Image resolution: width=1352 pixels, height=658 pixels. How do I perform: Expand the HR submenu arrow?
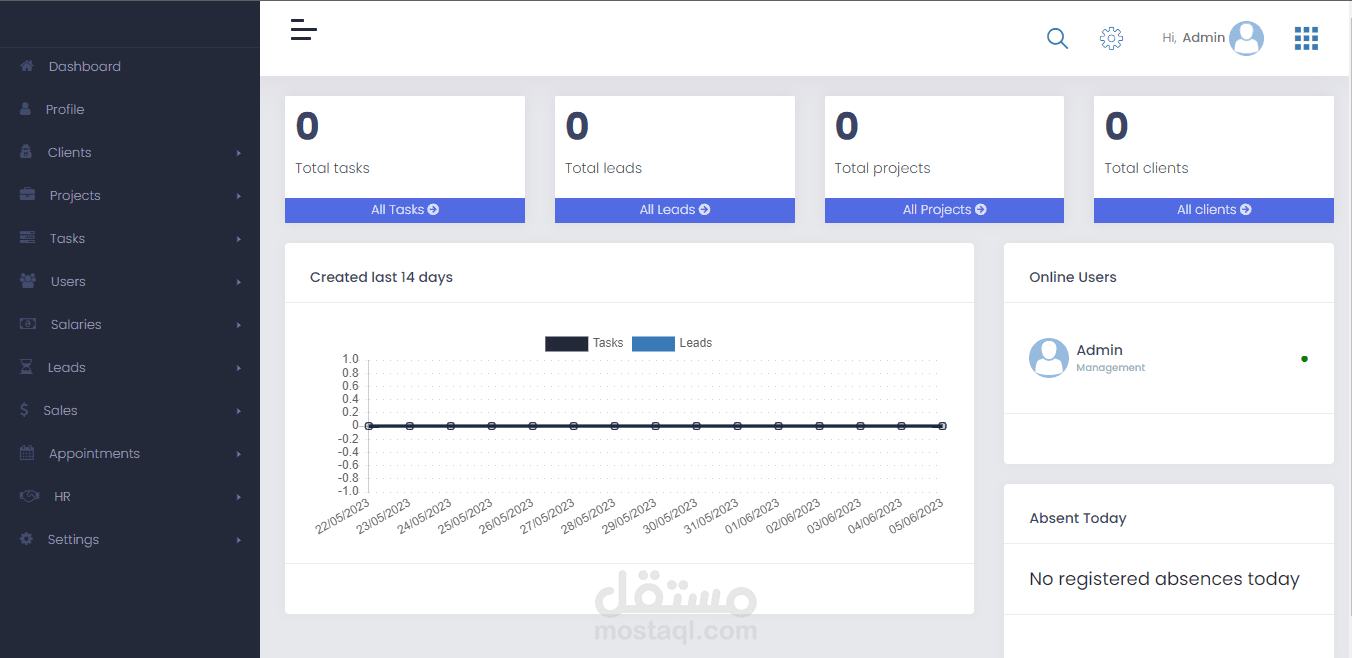pos(239,497)
